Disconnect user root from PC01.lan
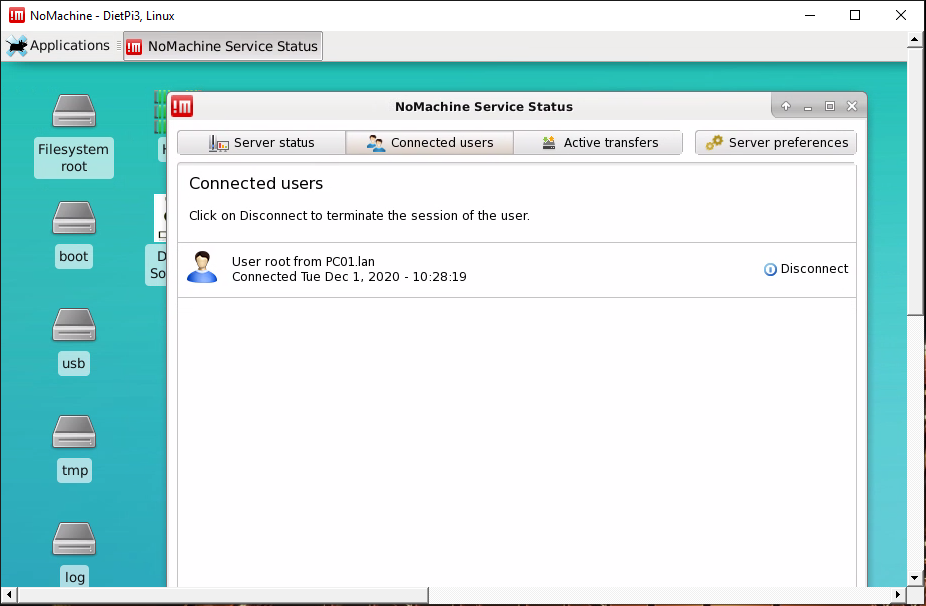Image resolution: width=926 pixels, height=606 pixels. [806, 269]
